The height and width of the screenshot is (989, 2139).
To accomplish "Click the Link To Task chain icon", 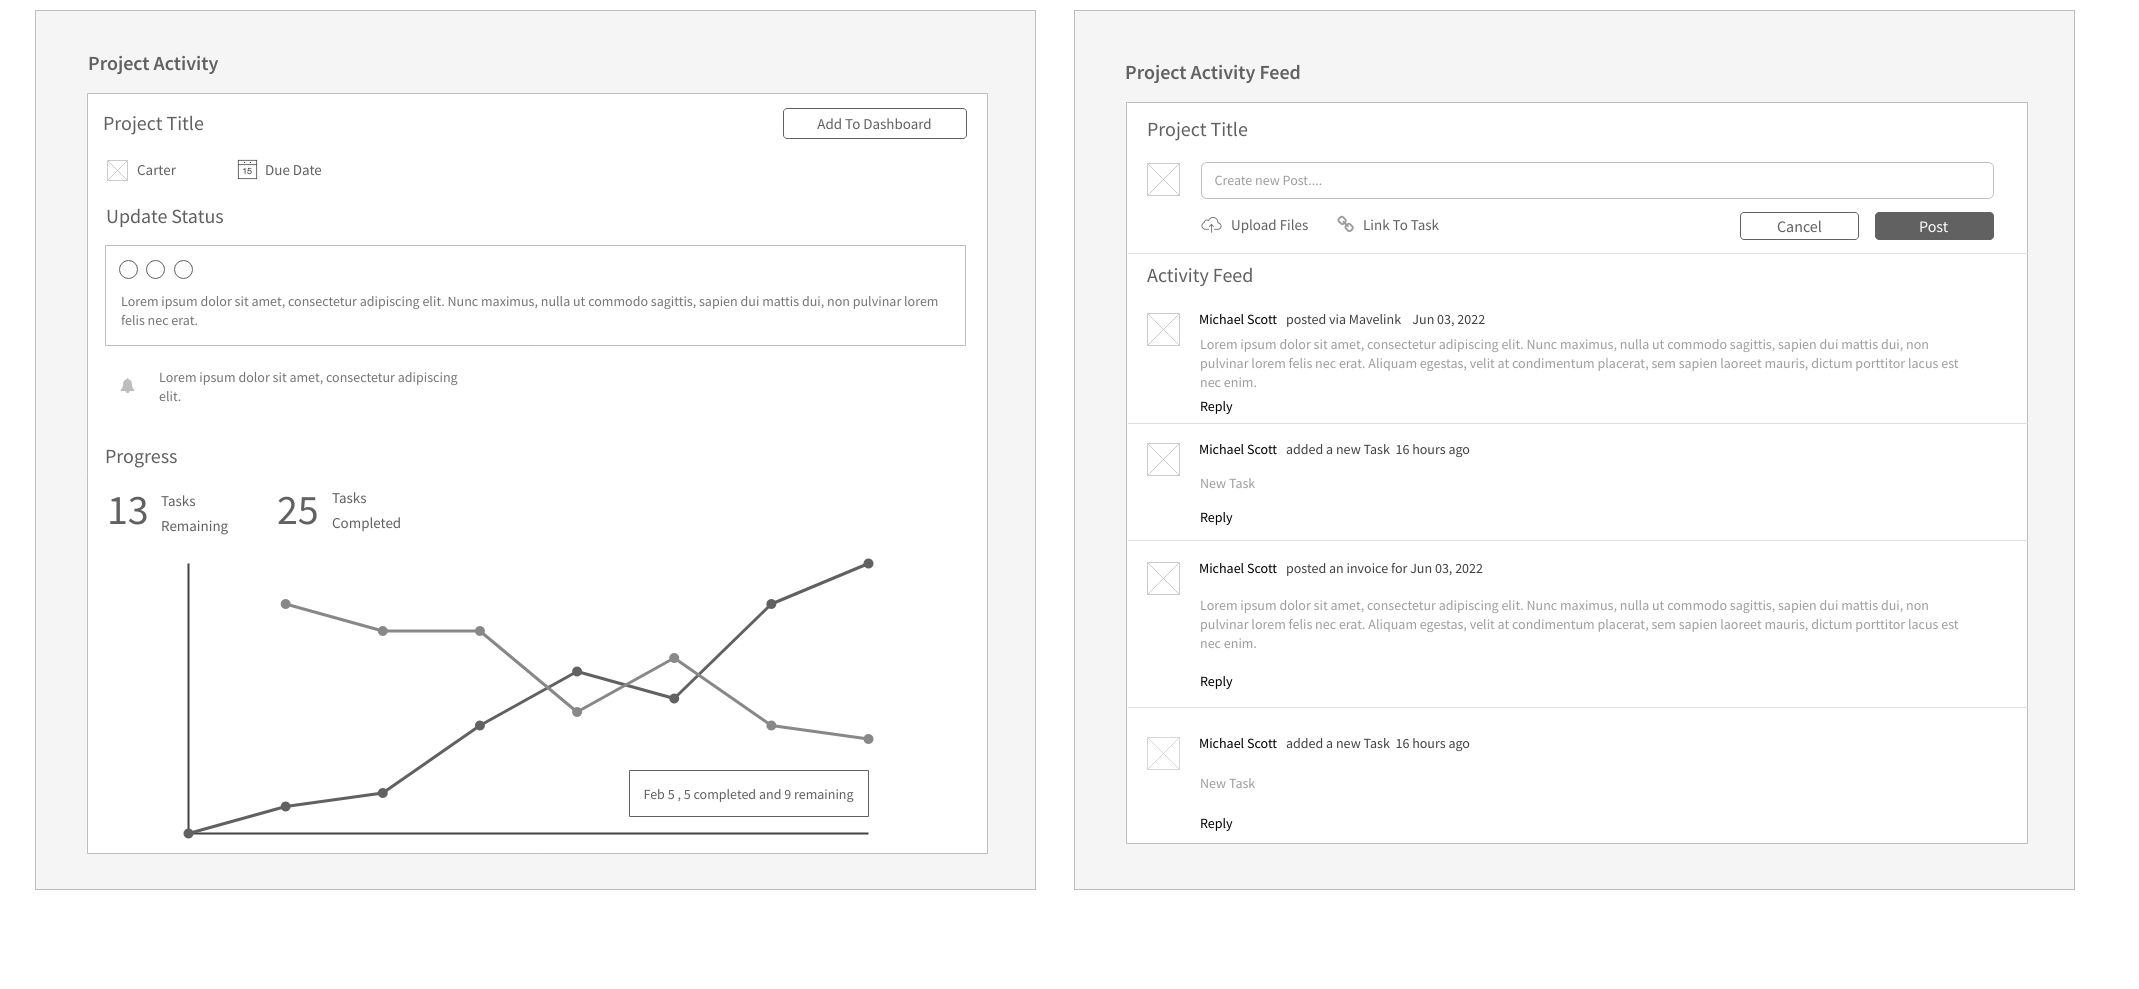I will click(x=1345, y=224).
